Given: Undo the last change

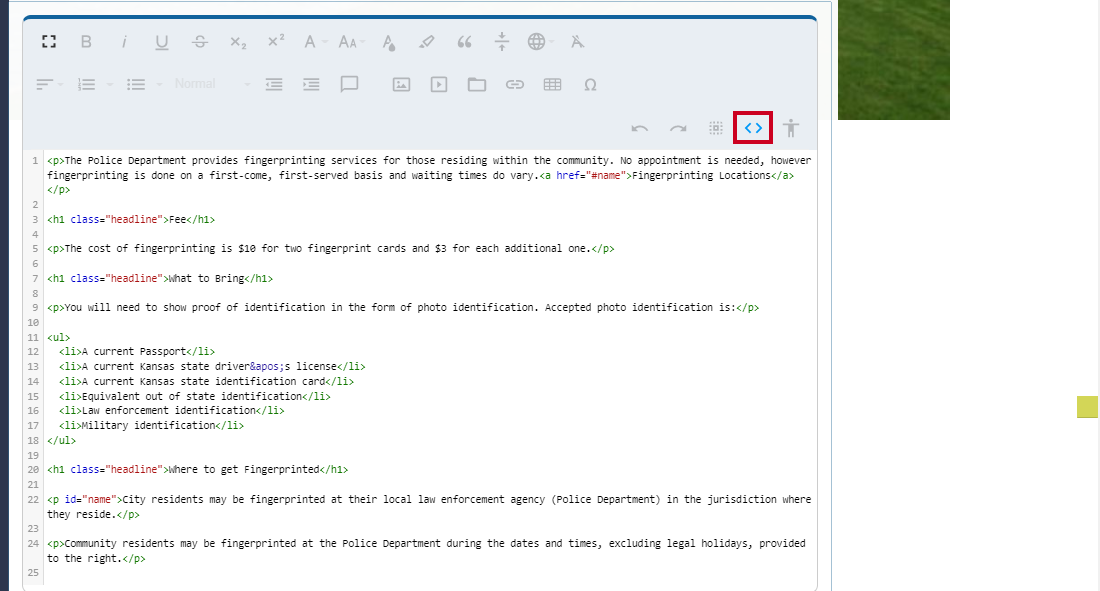Looking at the screenshot, I should click(x=640, y=128).
